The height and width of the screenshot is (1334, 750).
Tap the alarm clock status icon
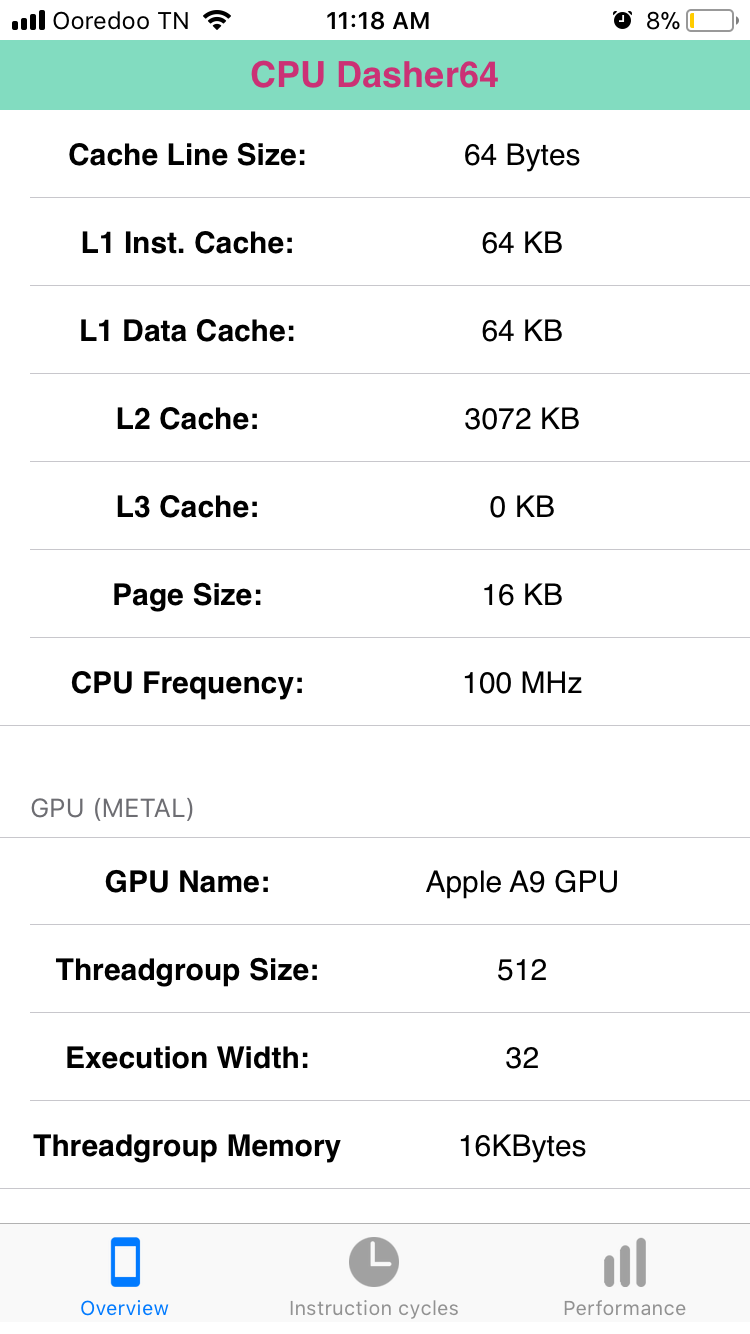(623, 20)
